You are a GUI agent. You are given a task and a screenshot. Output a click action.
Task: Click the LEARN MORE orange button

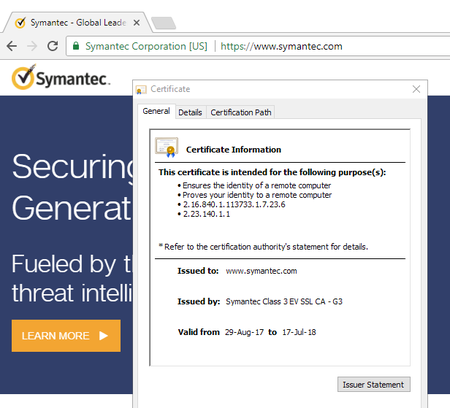click(66, 336)
